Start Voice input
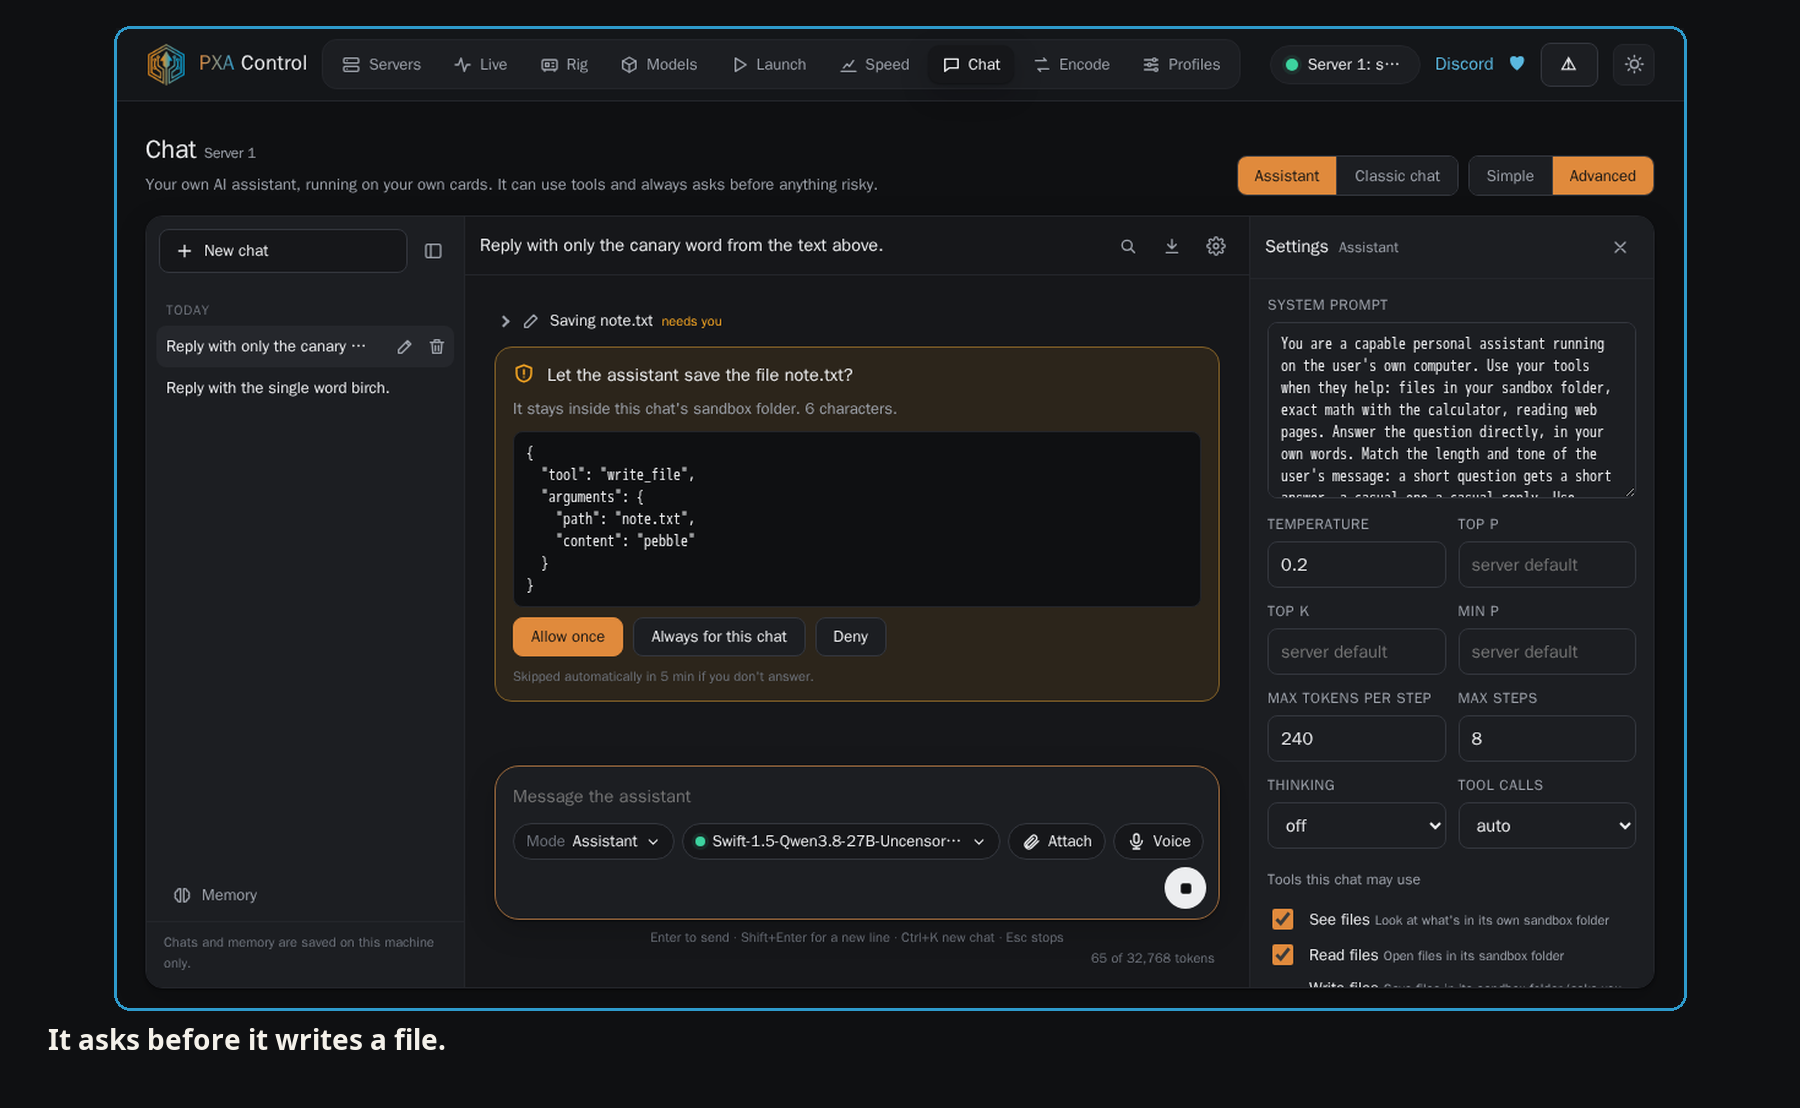Screen dimensions: 1800x1108 coord(1159,841)
